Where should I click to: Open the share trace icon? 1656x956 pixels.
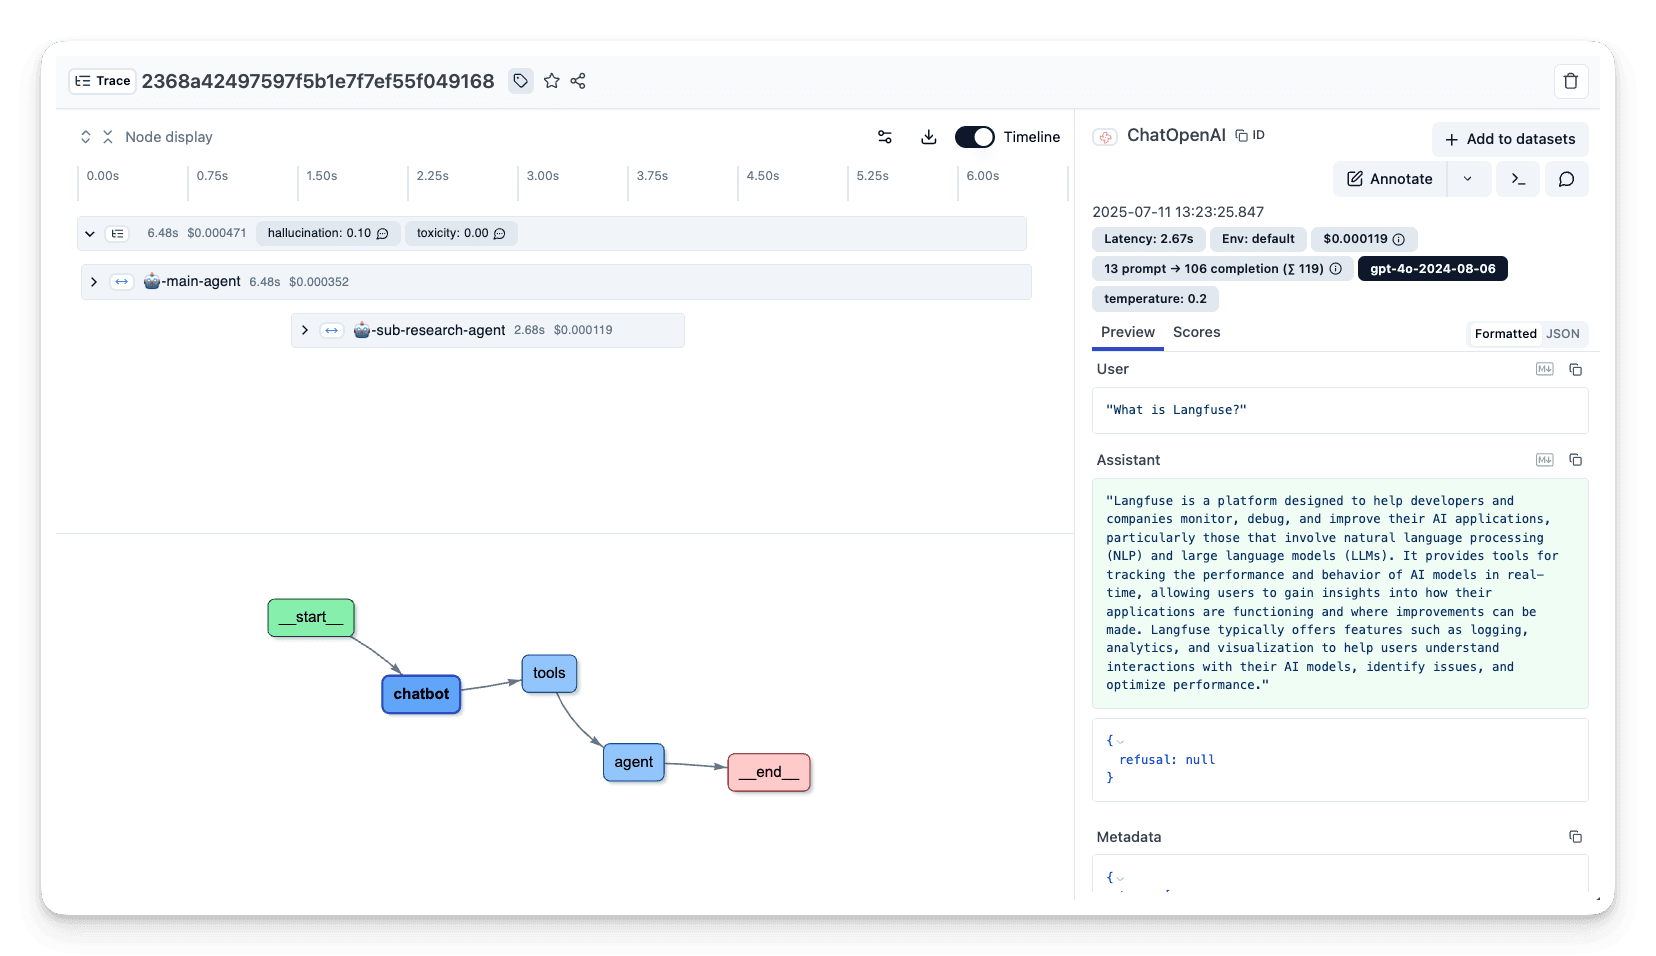(x=578, y=81)
